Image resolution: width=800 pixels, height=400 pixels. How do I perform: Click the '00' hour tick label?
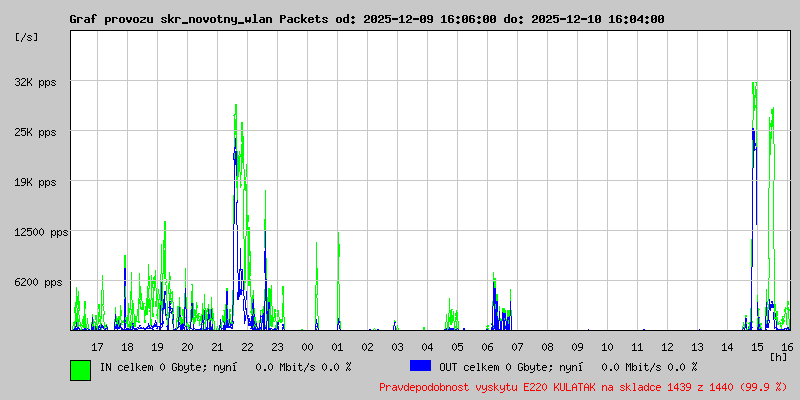point(307,347)
